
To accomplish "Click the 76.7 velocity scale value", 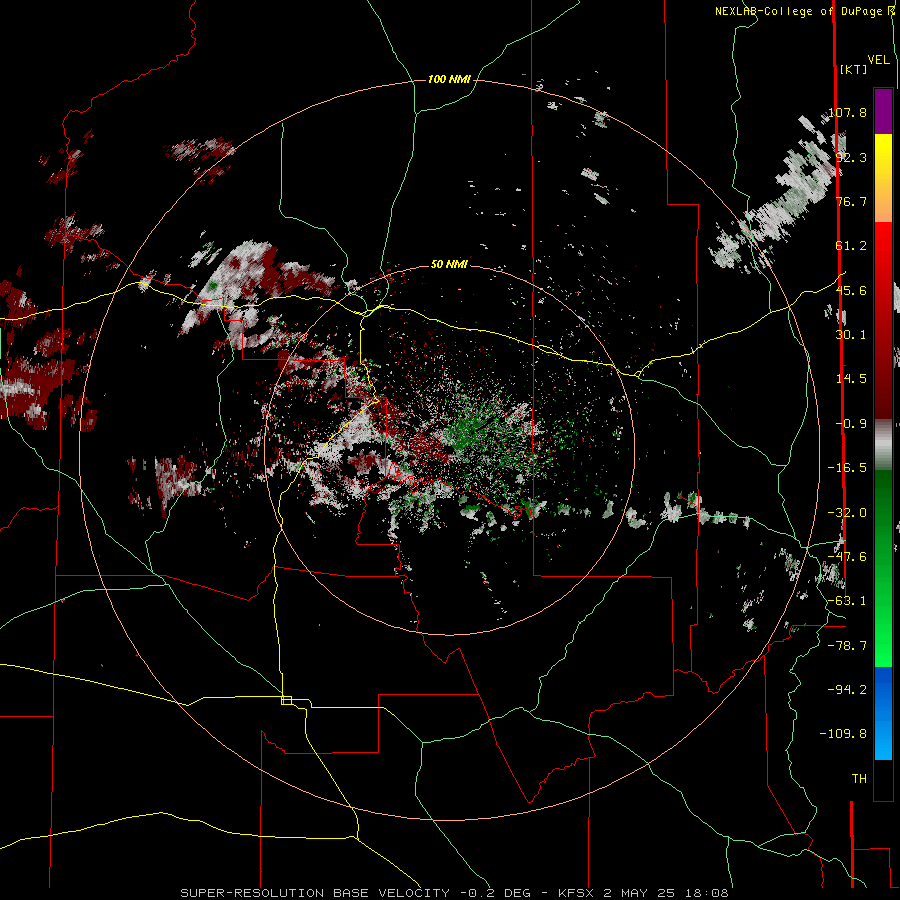I will coord(851,201).
